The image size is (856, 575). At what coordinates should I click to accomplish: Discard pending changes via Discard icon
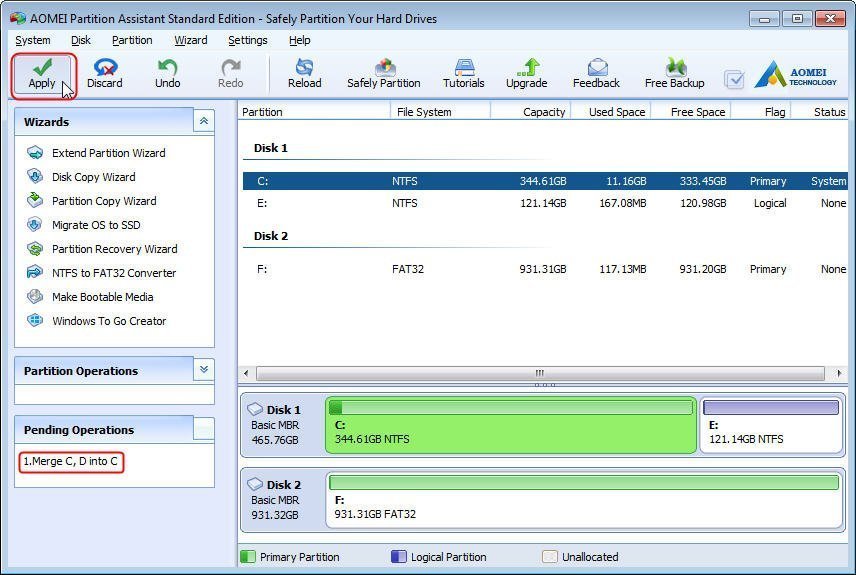pos(105,74)
